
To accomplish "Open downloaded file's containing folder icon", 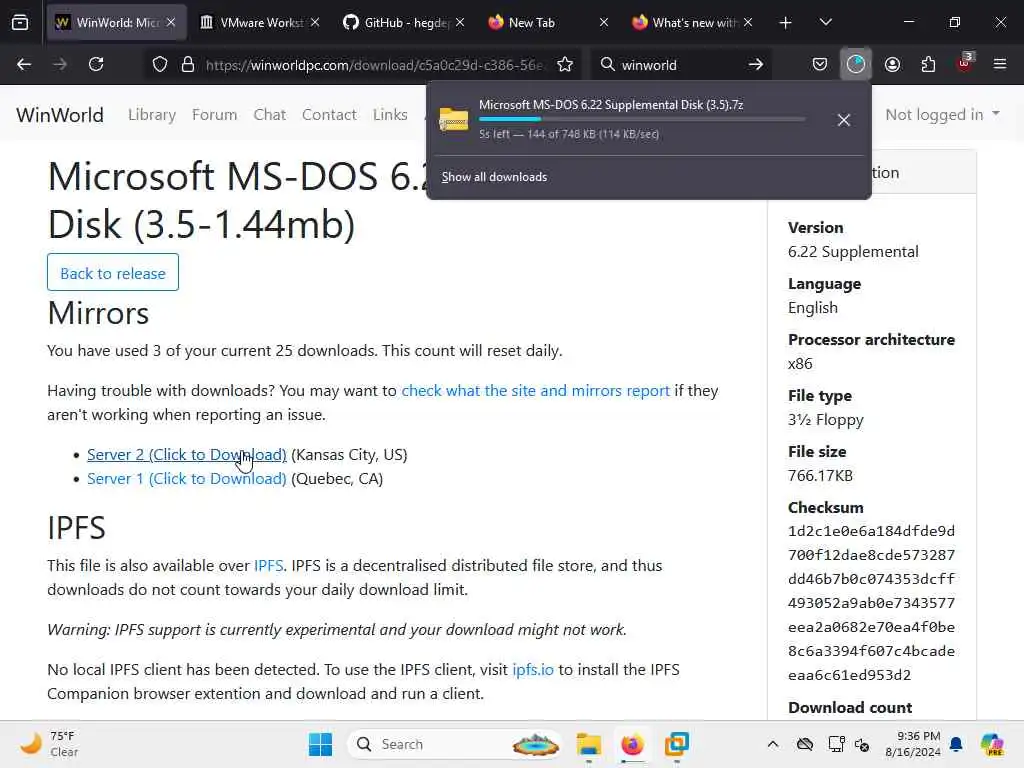I will coord(454,120).
